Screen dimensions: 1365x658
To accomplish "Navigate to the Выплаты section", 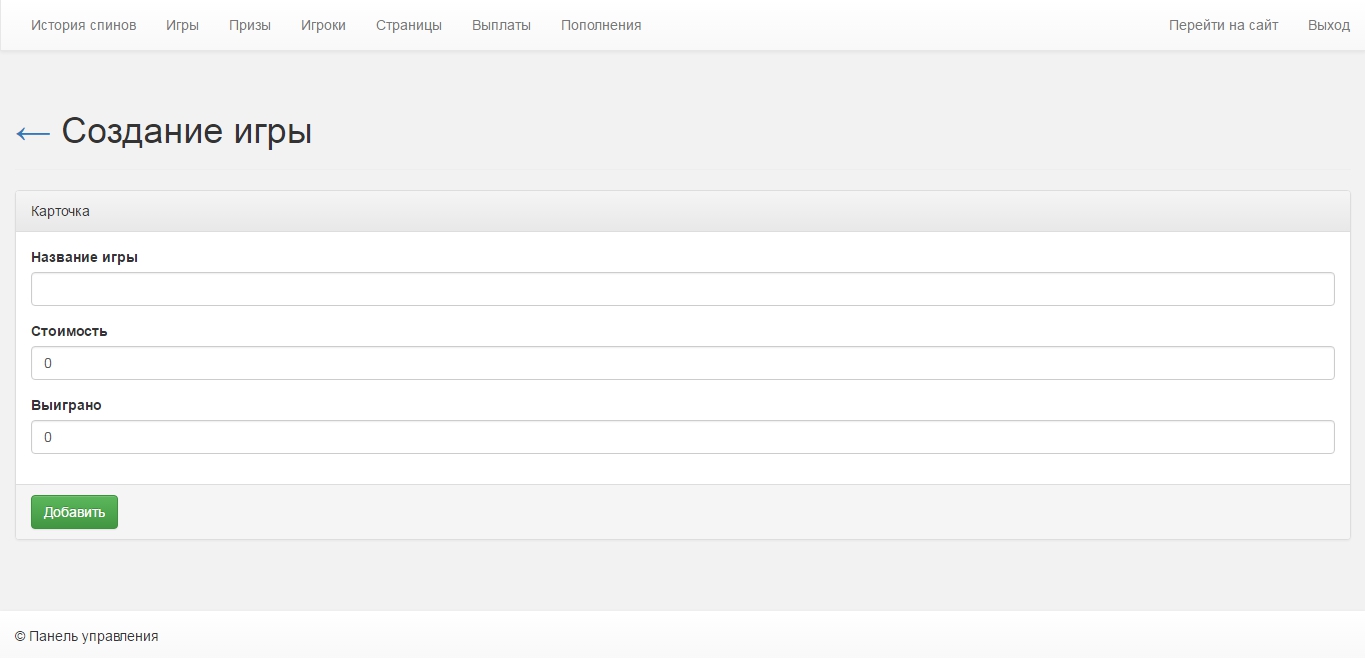I will (x=501, y=25).
